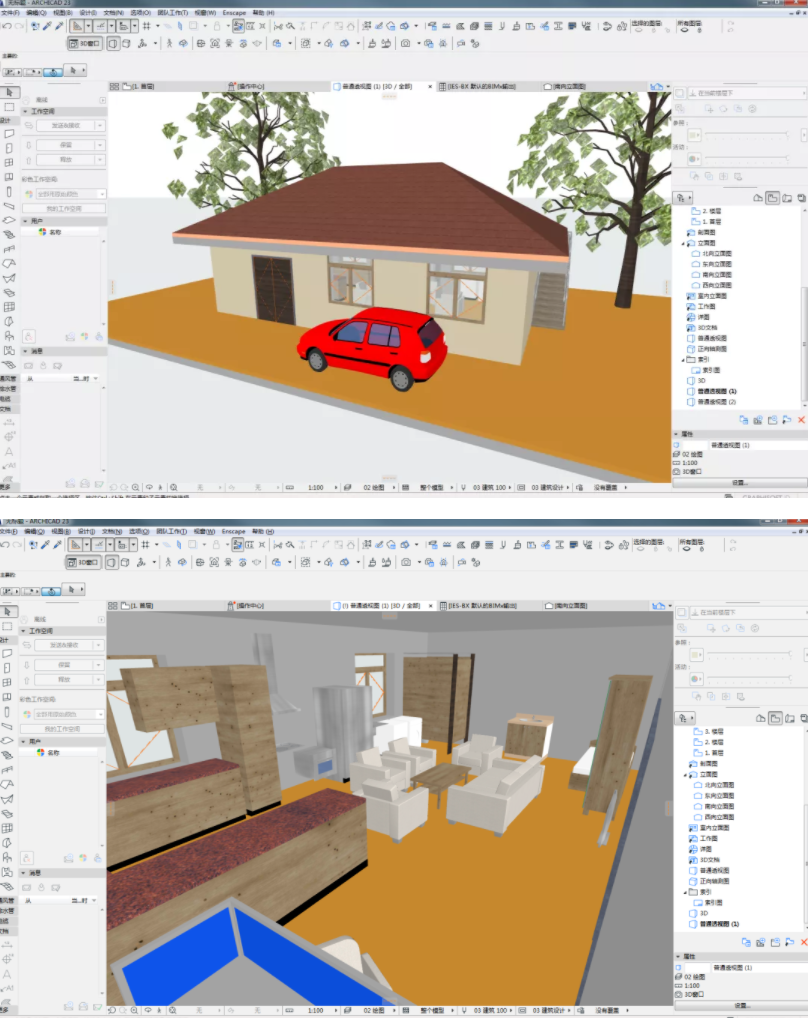Click the 释放 button in the upper window

[x=66, y=160]
